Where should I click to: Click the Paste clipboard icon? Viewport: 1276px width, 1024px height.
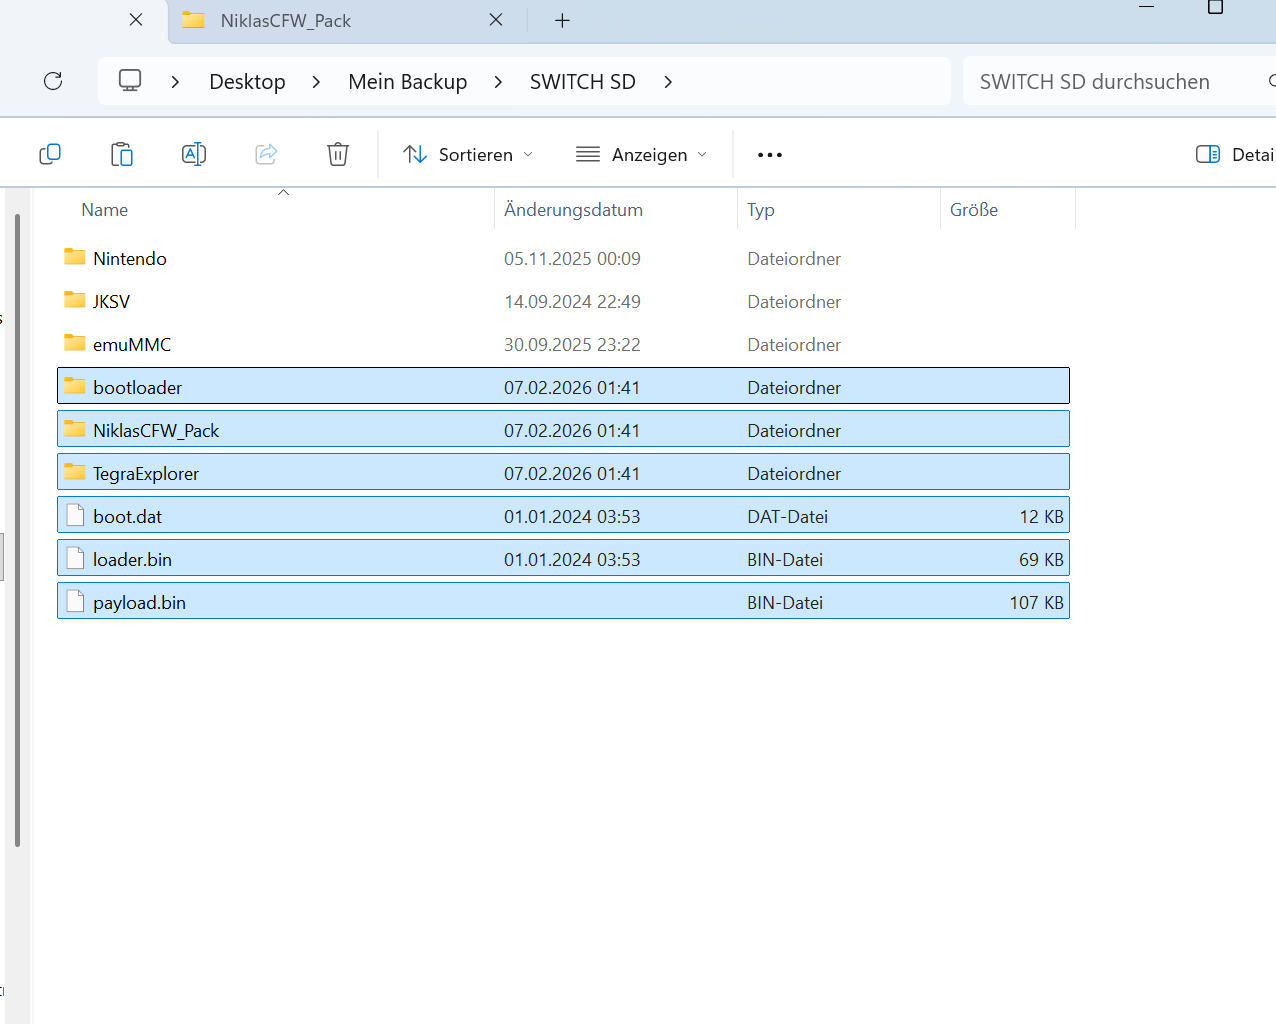(122, 154)
